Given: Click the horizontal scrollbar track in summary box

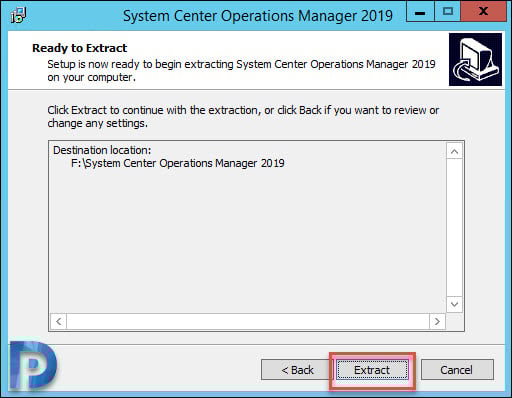Looking at the screenshot, I should tap(248, 321).
